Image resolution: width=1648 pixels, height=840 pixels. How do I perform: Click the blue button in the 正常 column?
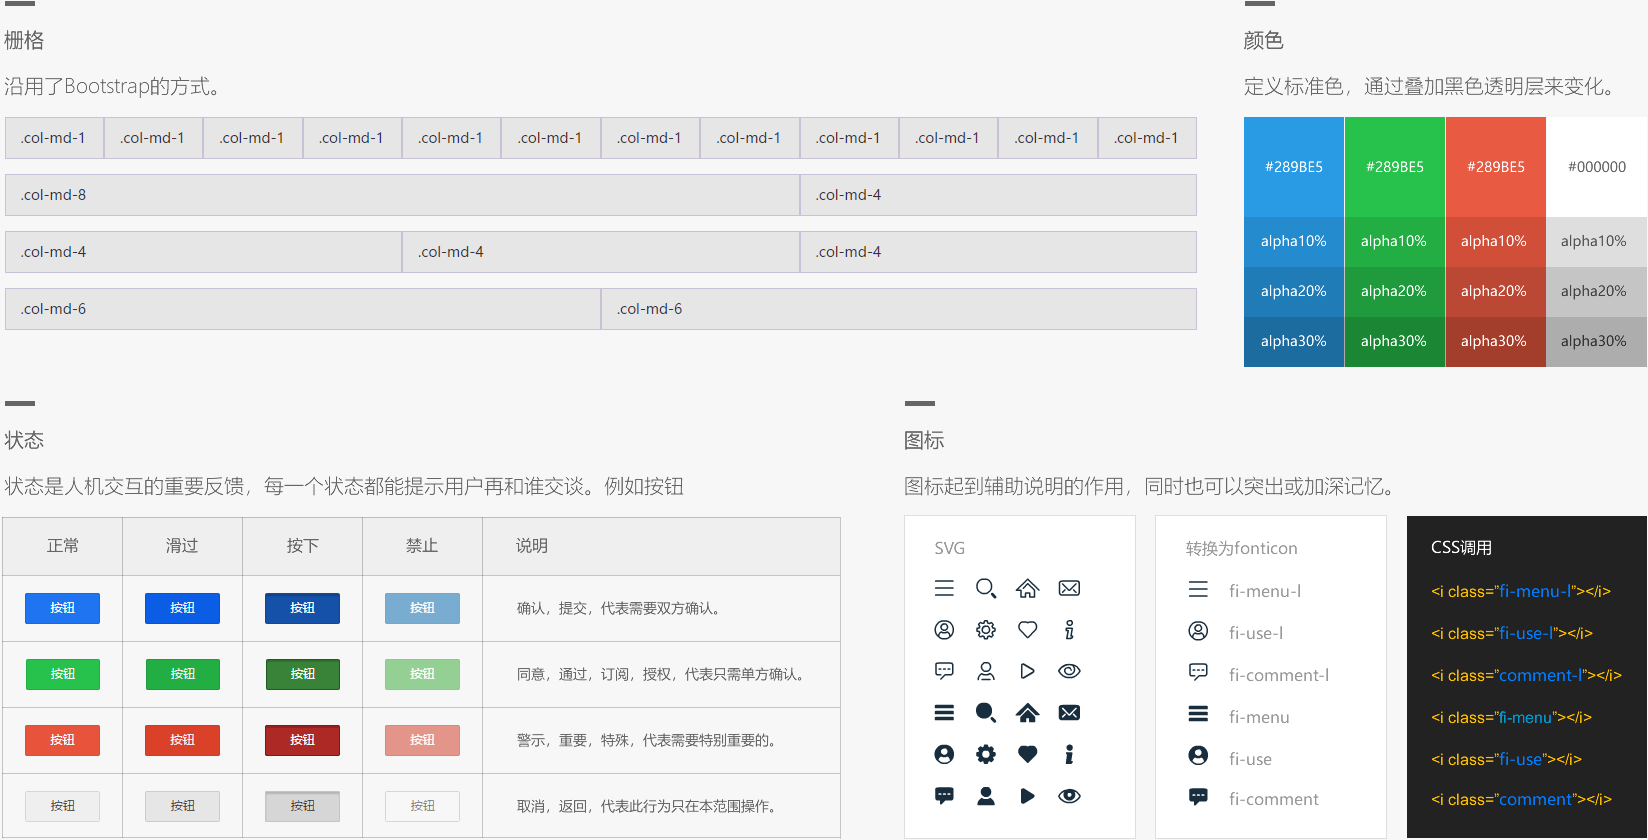[x=62, y=608]
